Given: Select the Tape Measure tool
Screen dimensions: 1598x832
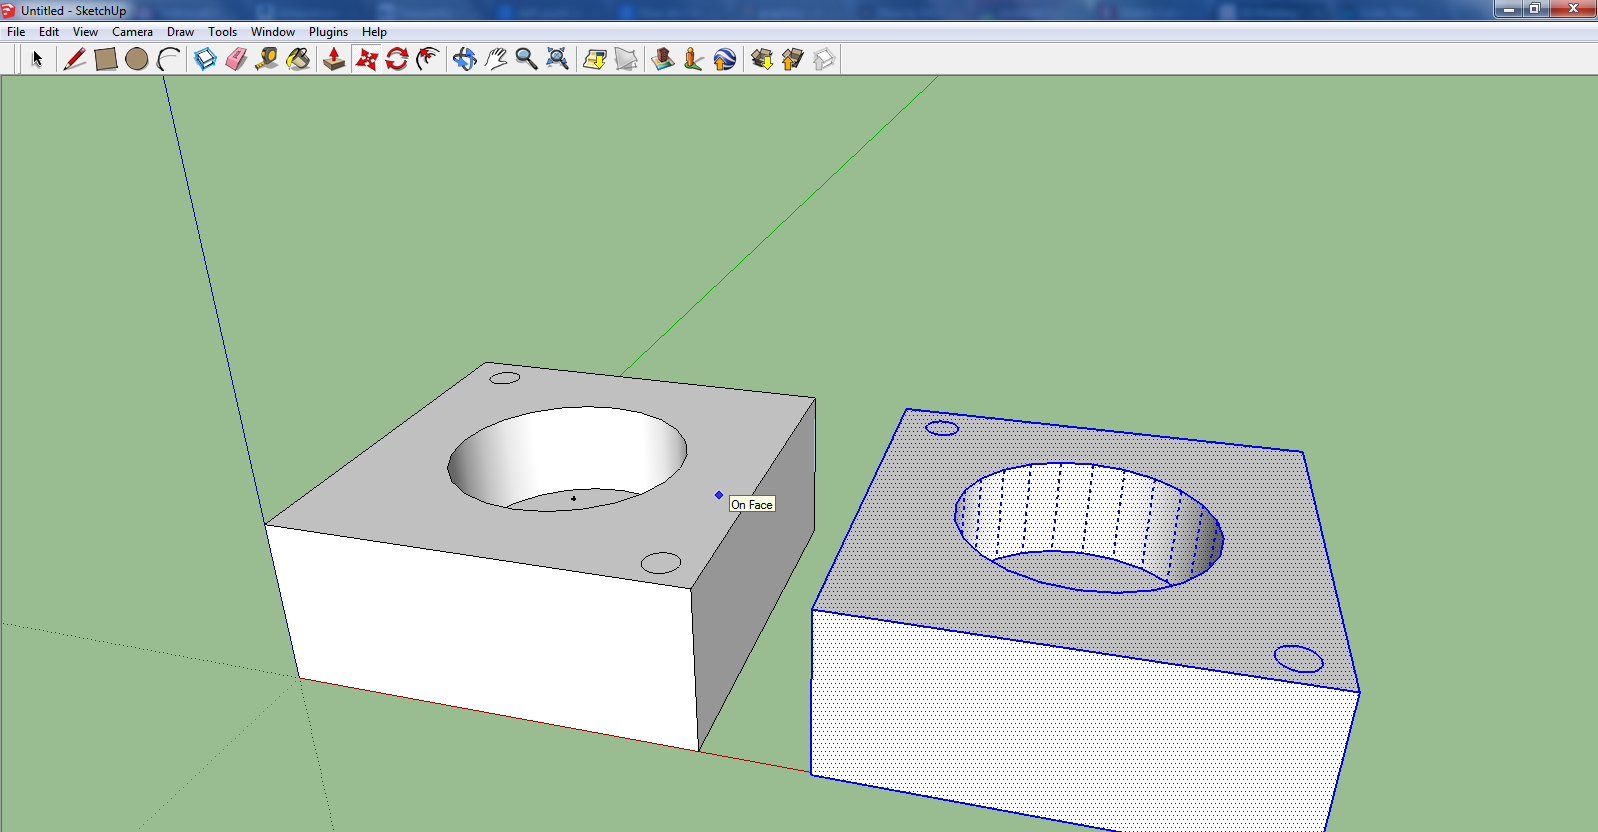Looking at the screenshot, I should 267,59.
